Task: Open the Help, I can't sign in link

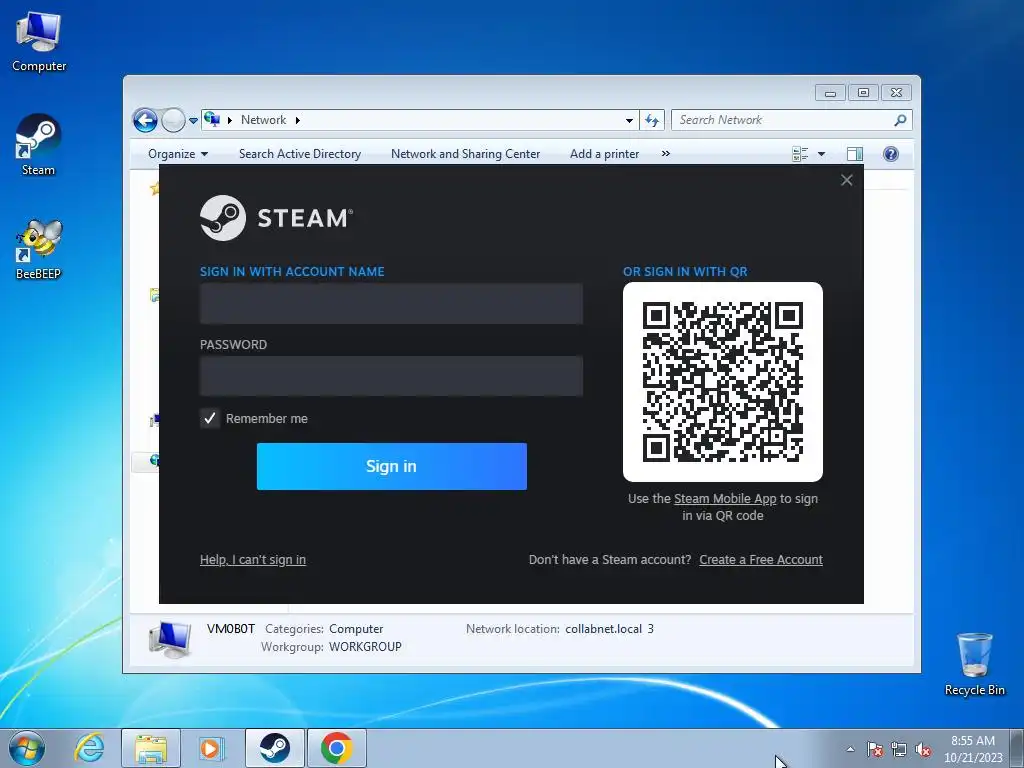Action: click(253, 560)
